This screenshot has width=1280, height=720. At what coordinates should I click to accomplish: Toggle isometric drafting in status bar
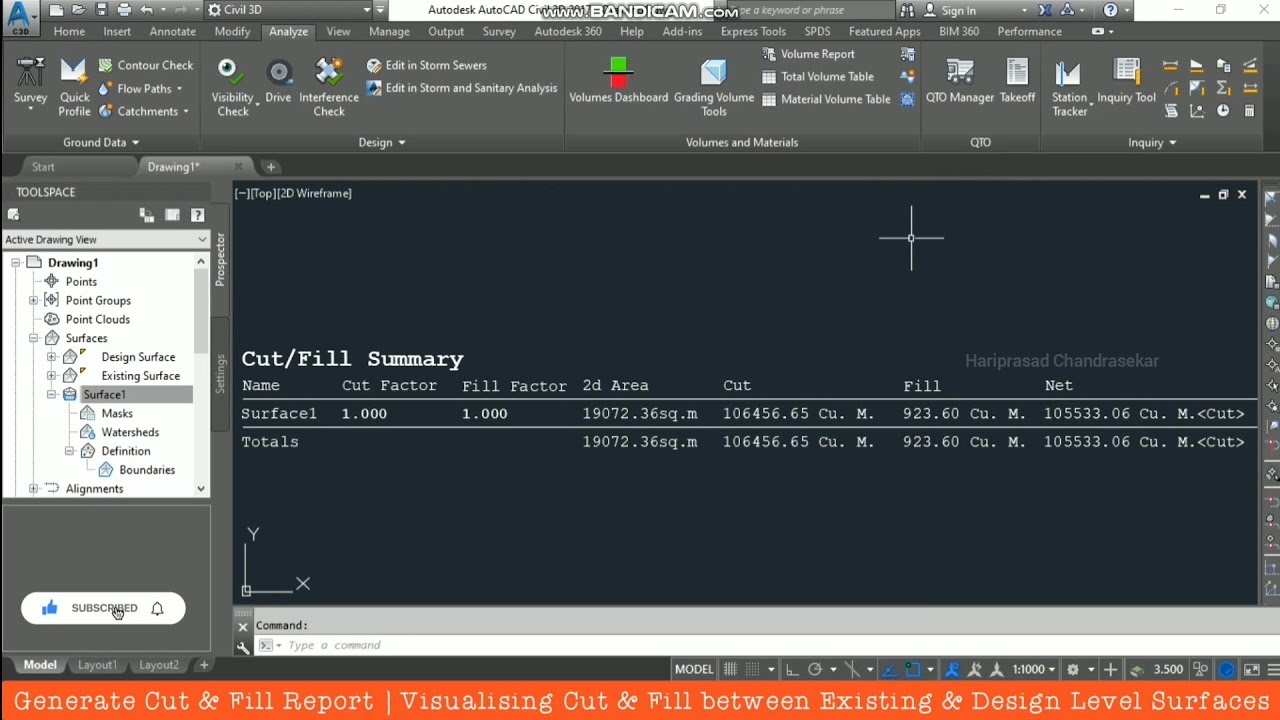(x=852, y=669)
